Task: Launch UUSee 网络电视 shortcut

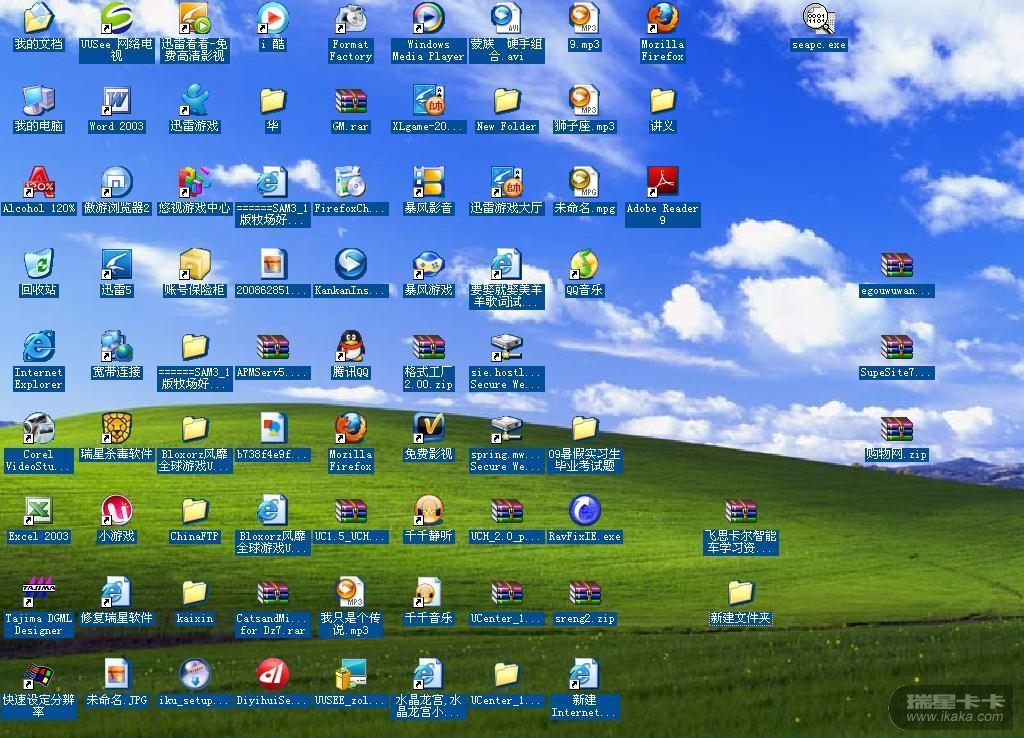Action: 116,19
